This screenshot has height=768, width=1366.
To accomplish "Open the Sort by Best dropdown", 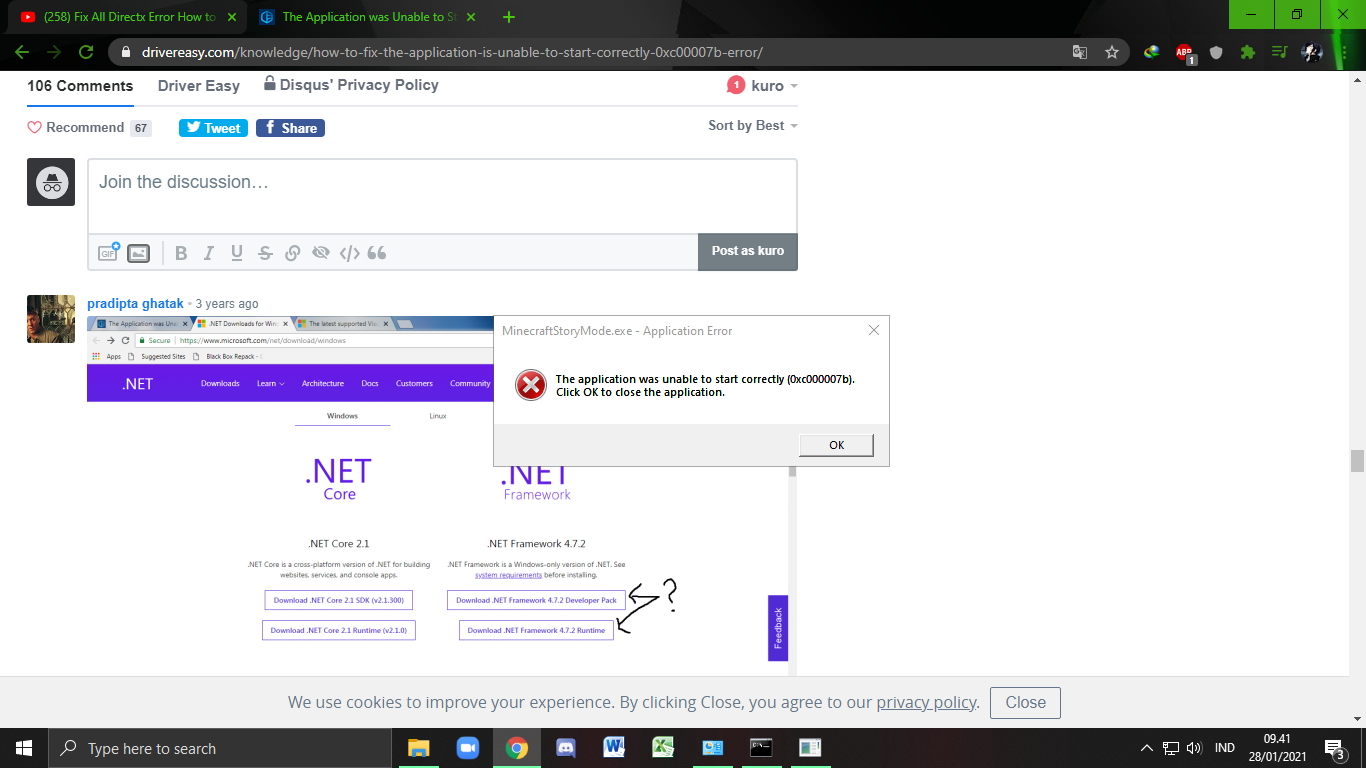I will point(752,126).
